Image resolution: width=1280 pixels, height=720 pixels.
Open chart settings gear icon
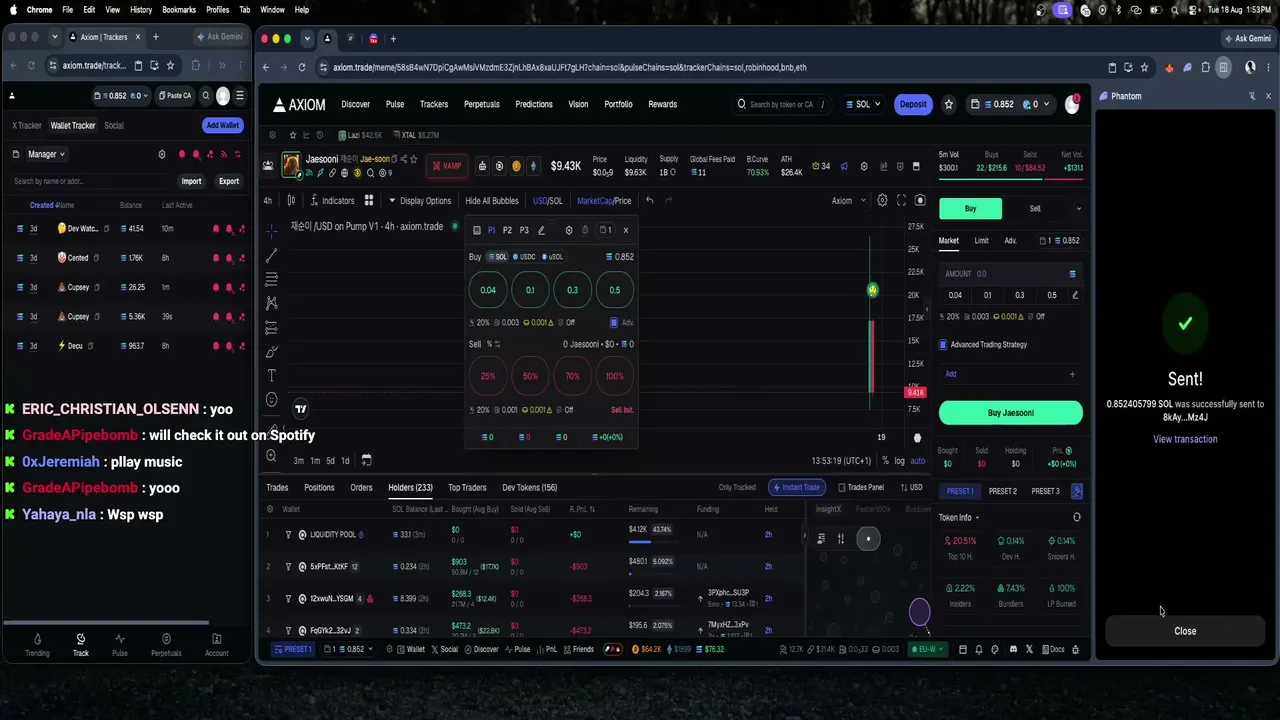pos(882,200)
